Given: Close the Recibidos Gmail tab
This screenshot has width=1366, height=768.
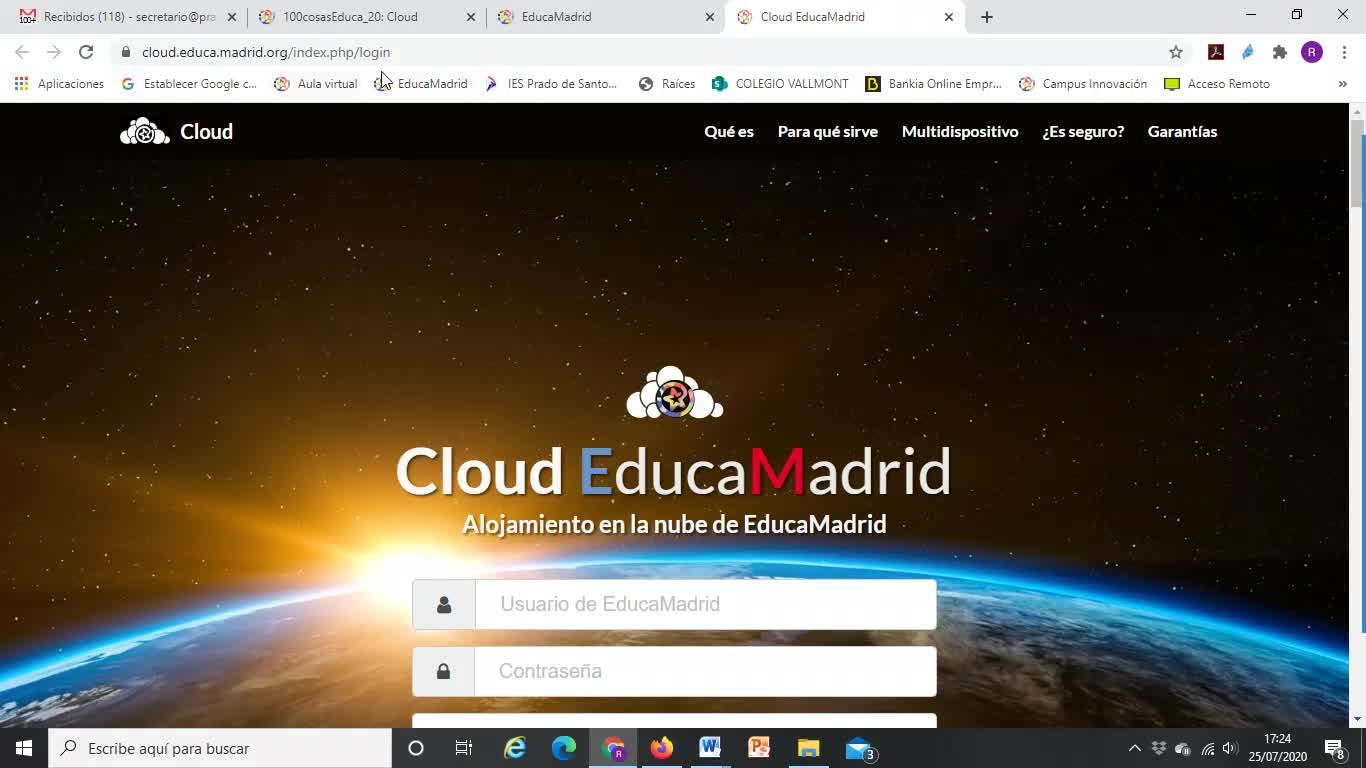Looking at the screenshot, I should point(232,17).
